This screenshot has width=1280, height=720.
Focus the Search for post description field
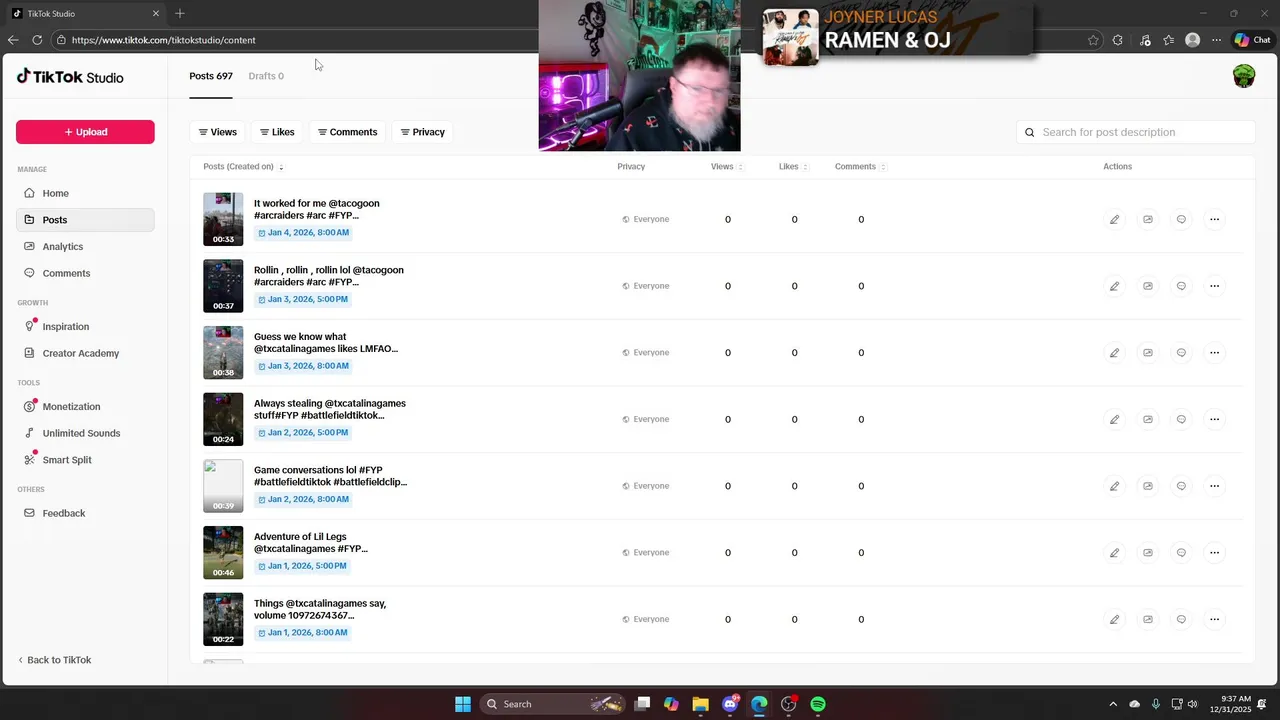pos(1136,132)
